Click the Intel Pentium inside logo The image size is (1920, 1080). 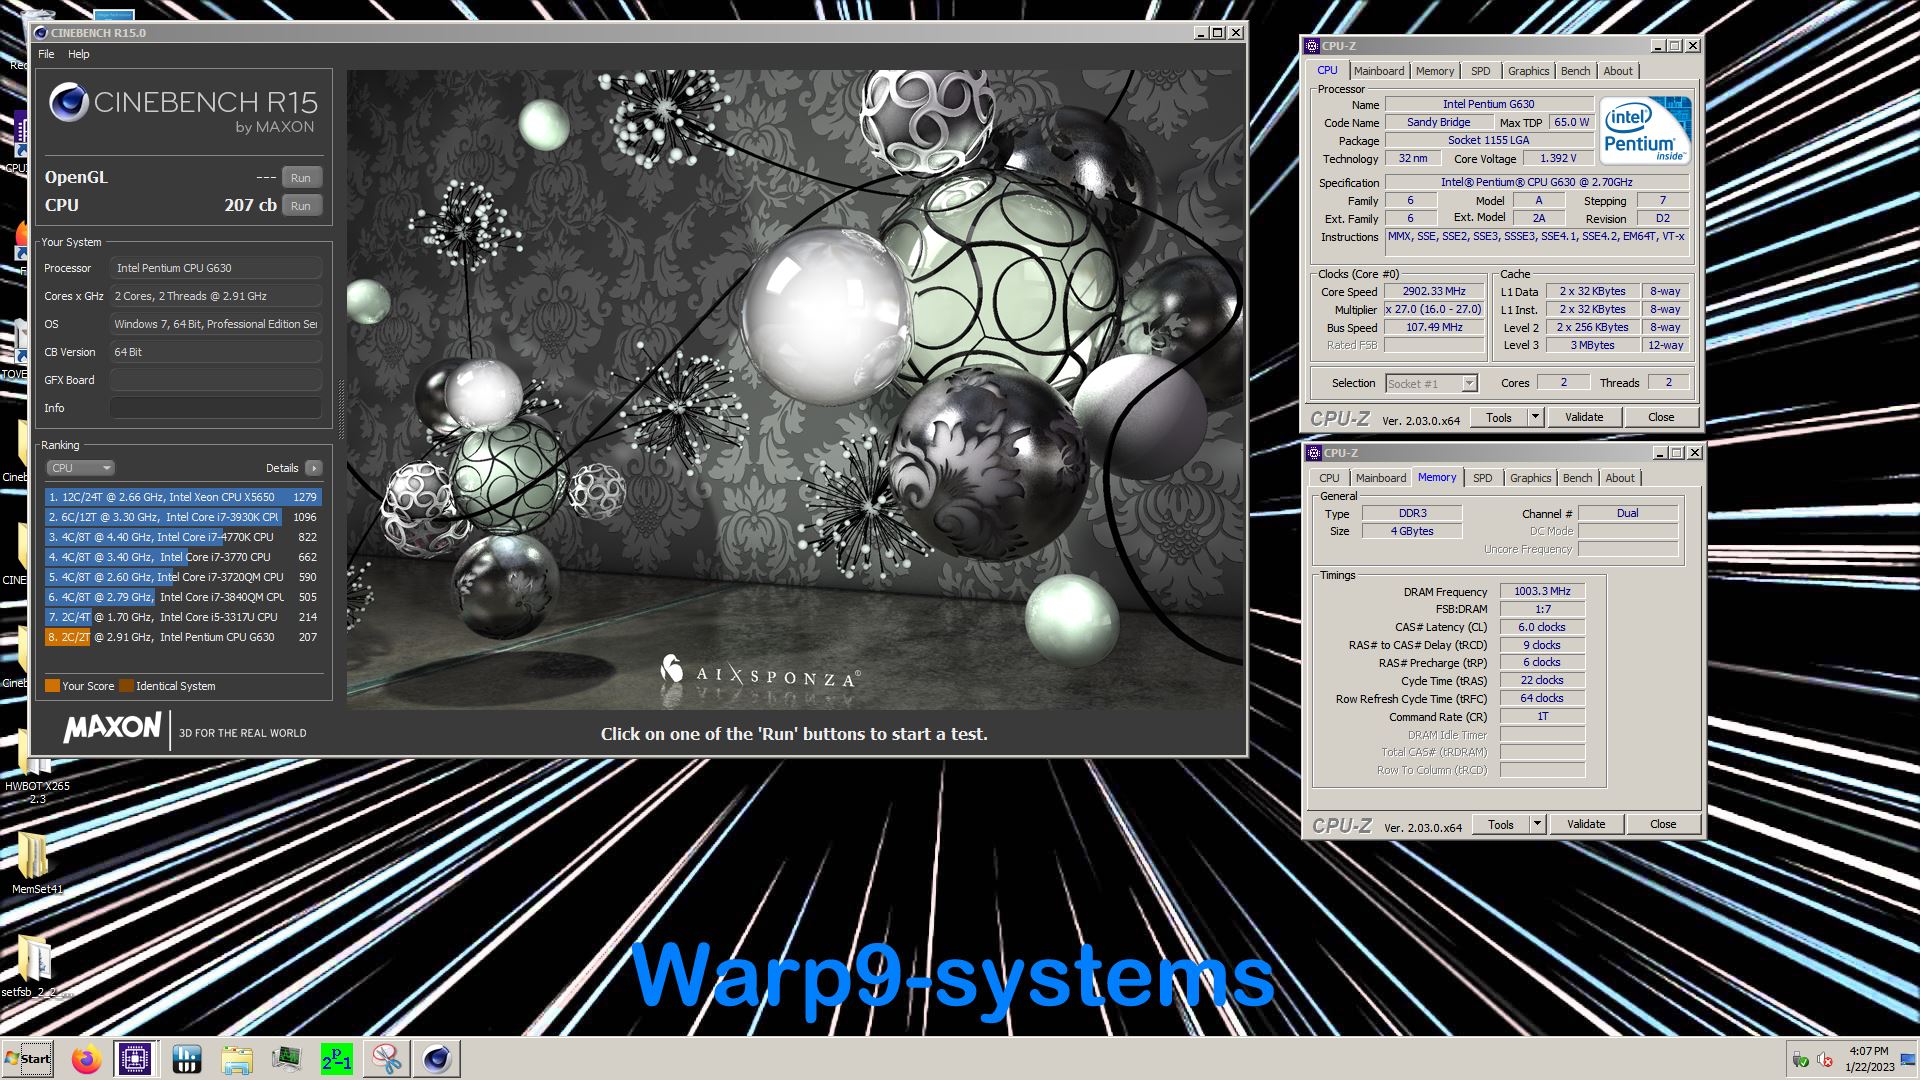click(x=1645, y=129)
